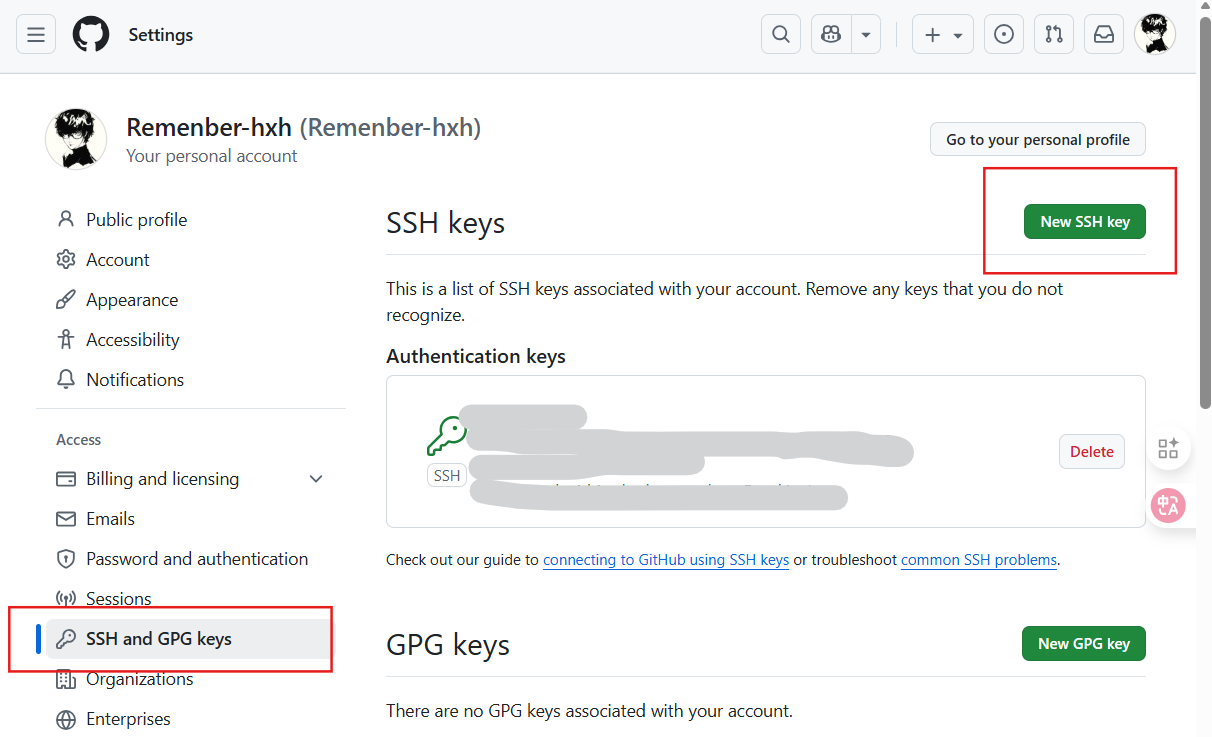1212x737 pixels.
Task: Collapse the Billing and licensing section
Action: (315, 479)
